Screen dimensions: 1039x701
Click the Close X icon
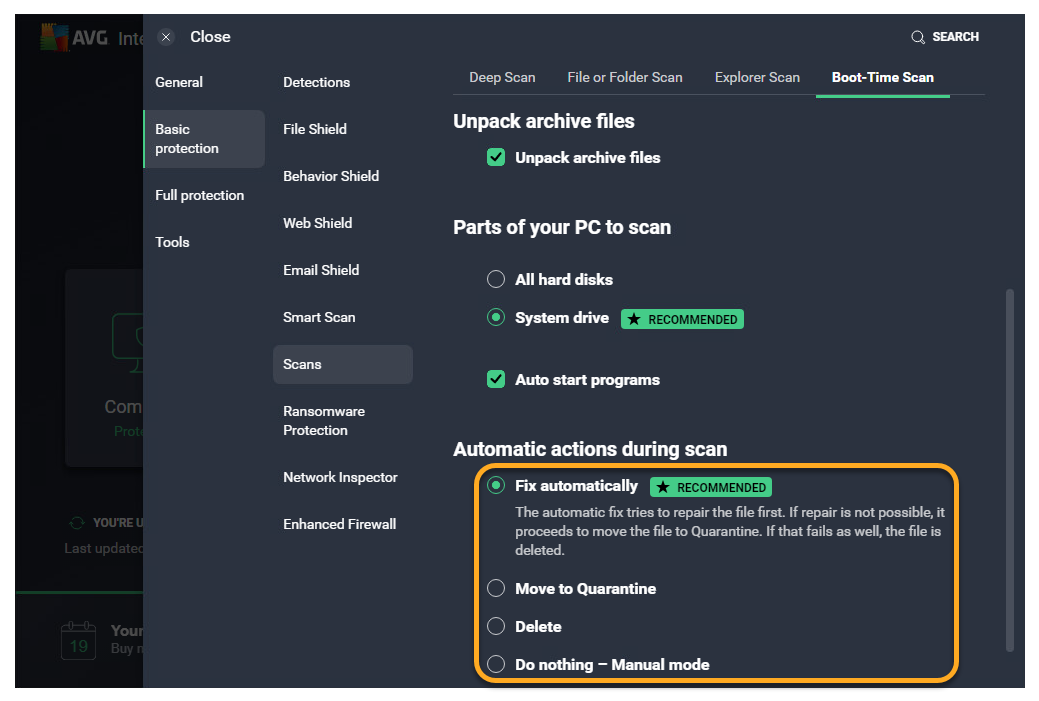[166, 37]
